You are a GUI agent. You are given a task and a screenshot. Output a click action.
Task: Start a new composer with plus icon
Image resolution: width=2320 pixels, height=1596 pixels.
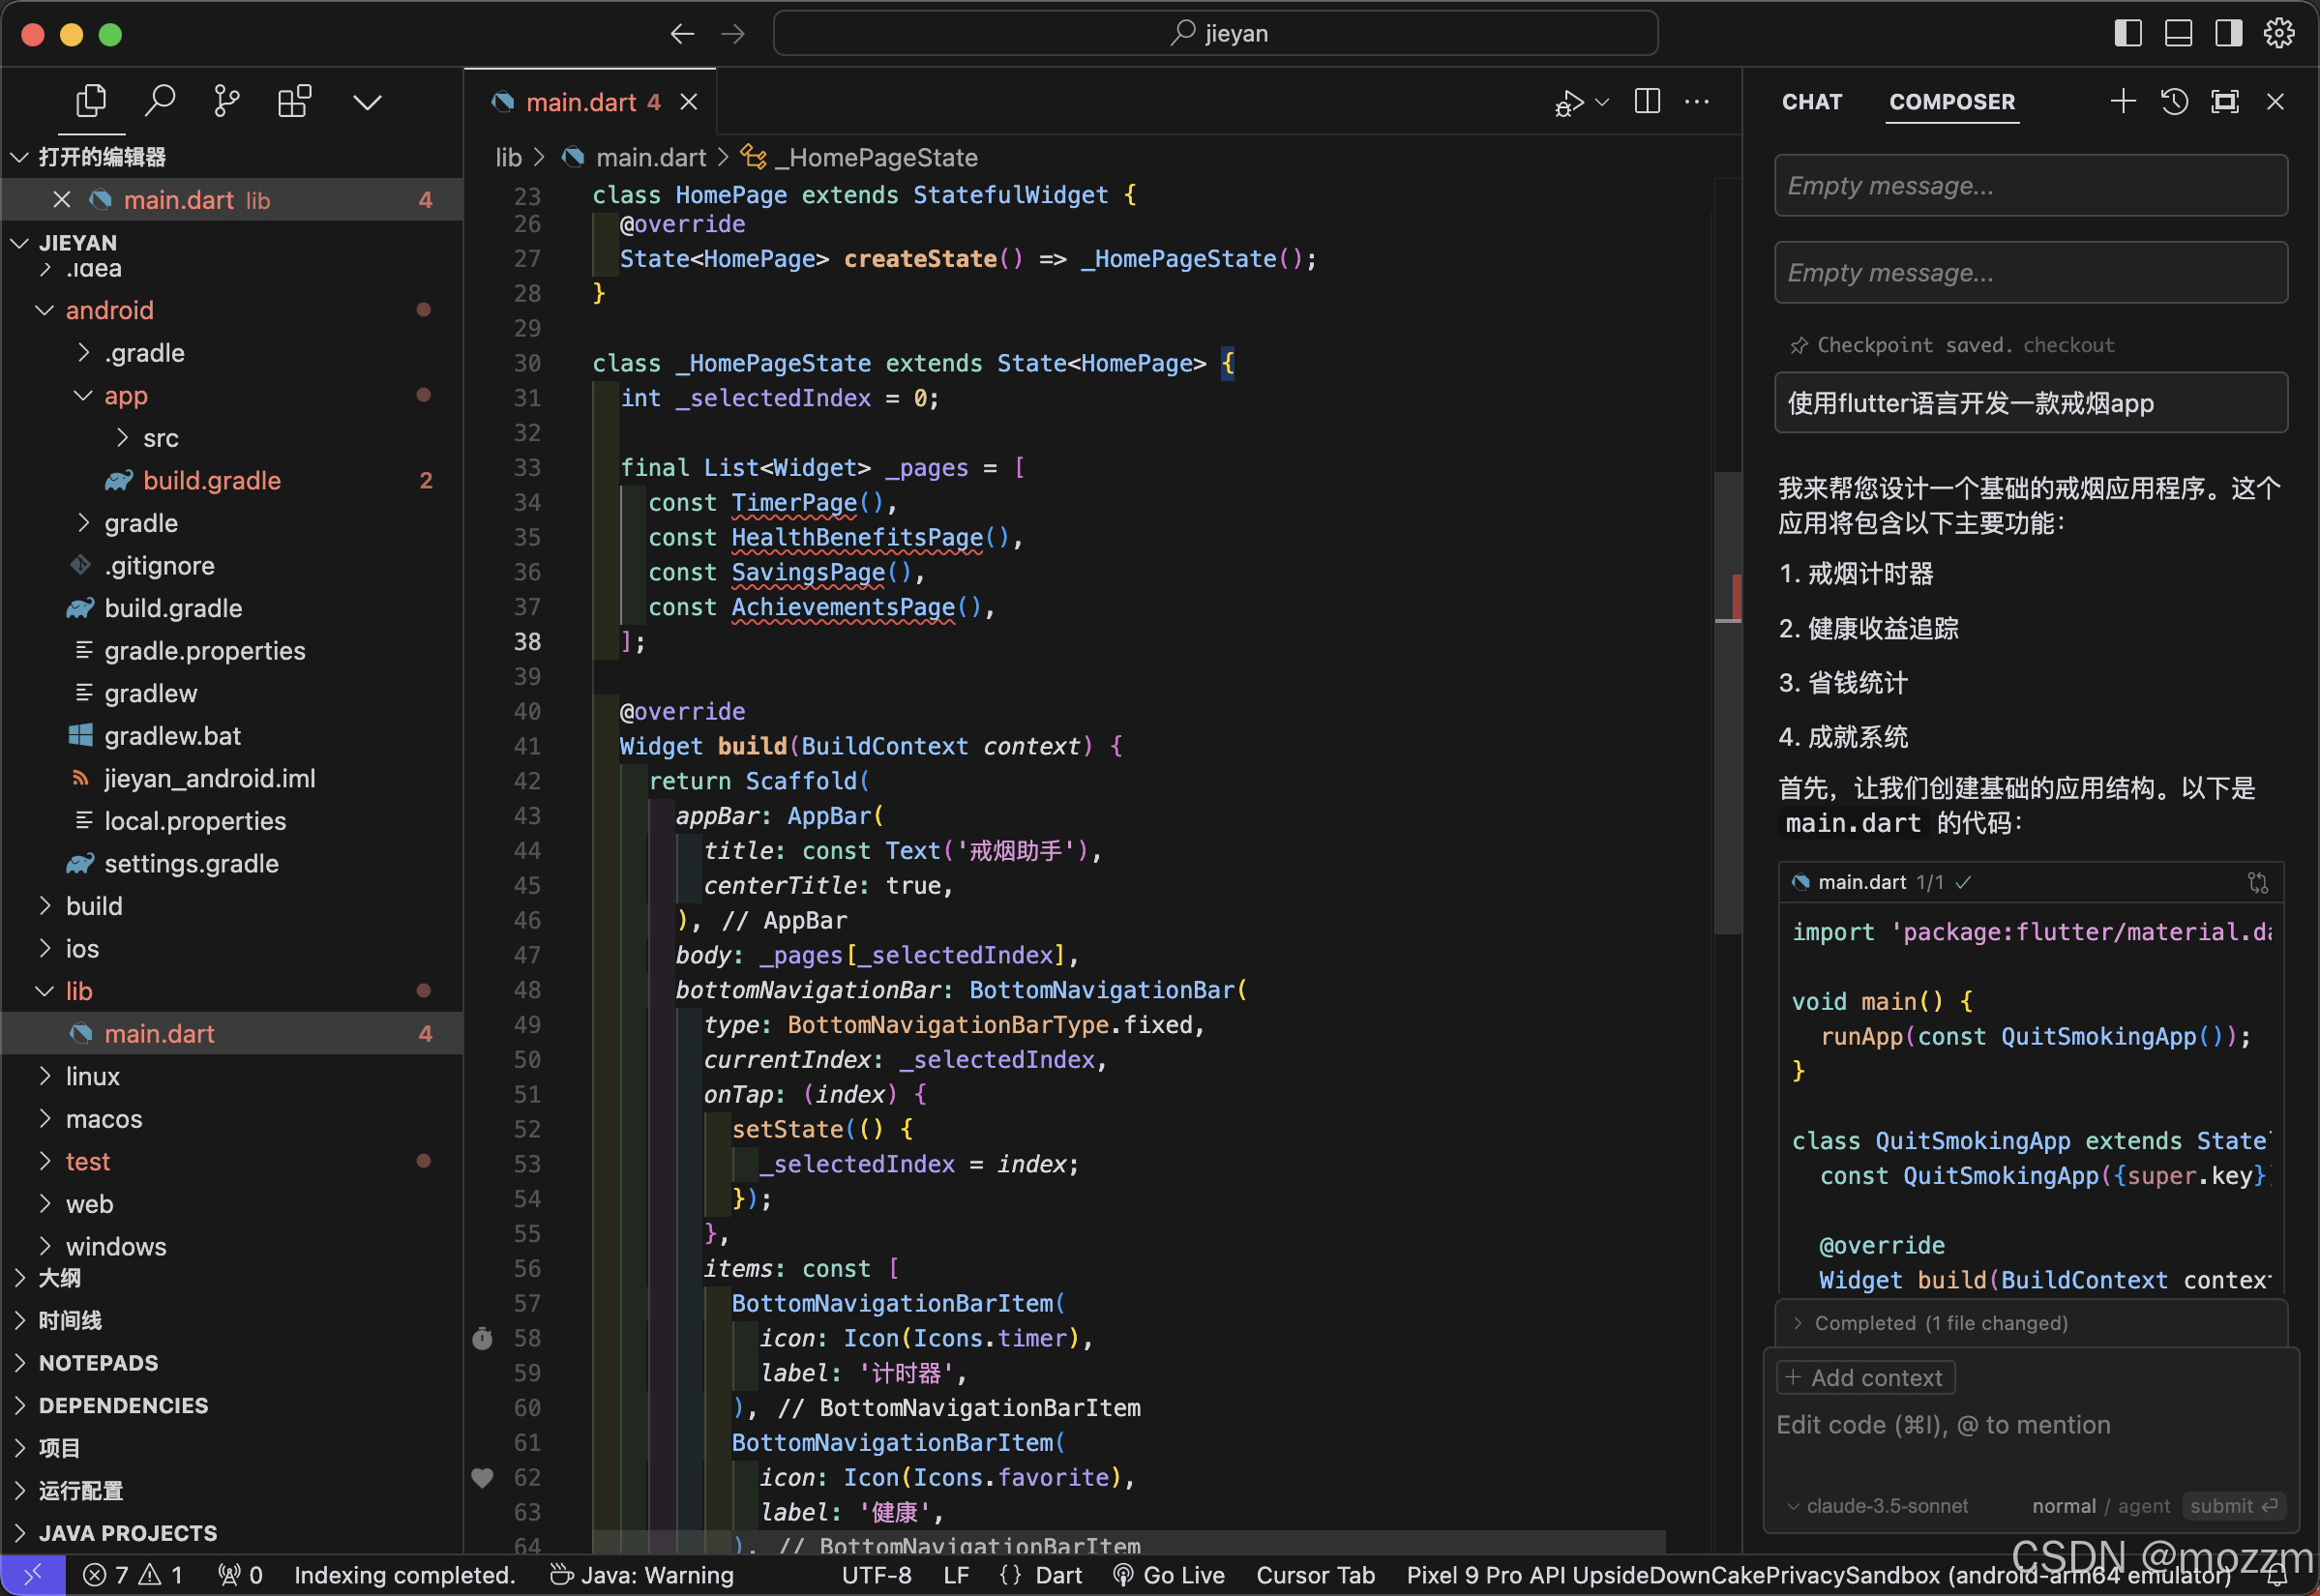tap(2122, 101)
